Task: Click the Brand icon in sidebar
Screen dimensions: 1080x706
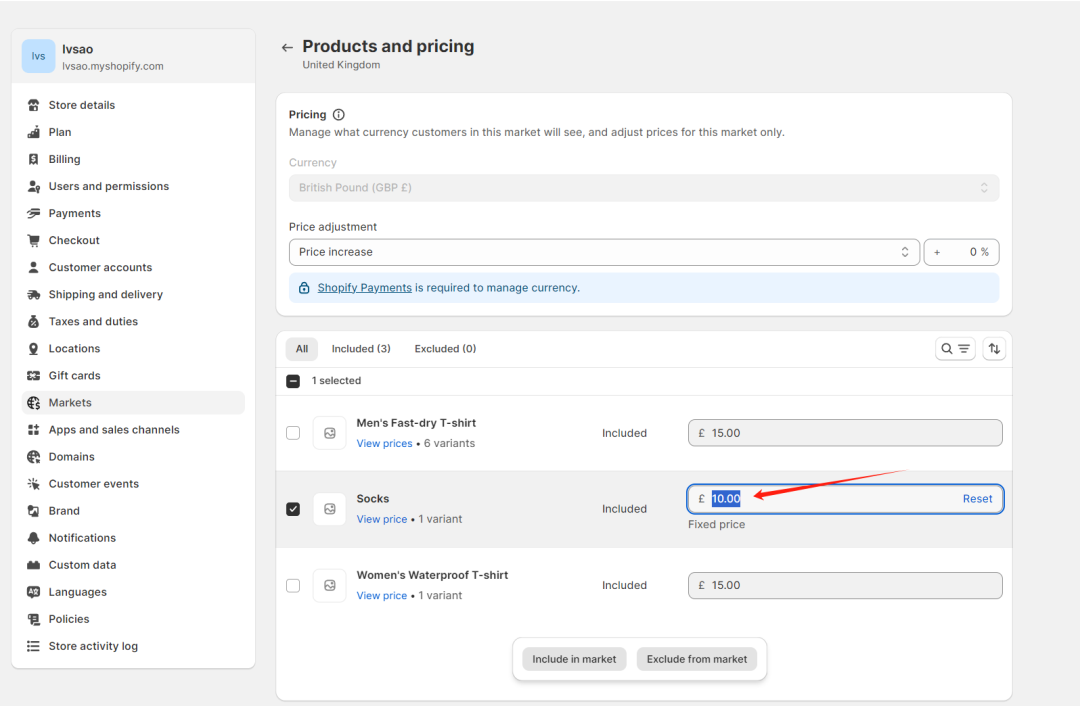Action: (x=33, y=510)
